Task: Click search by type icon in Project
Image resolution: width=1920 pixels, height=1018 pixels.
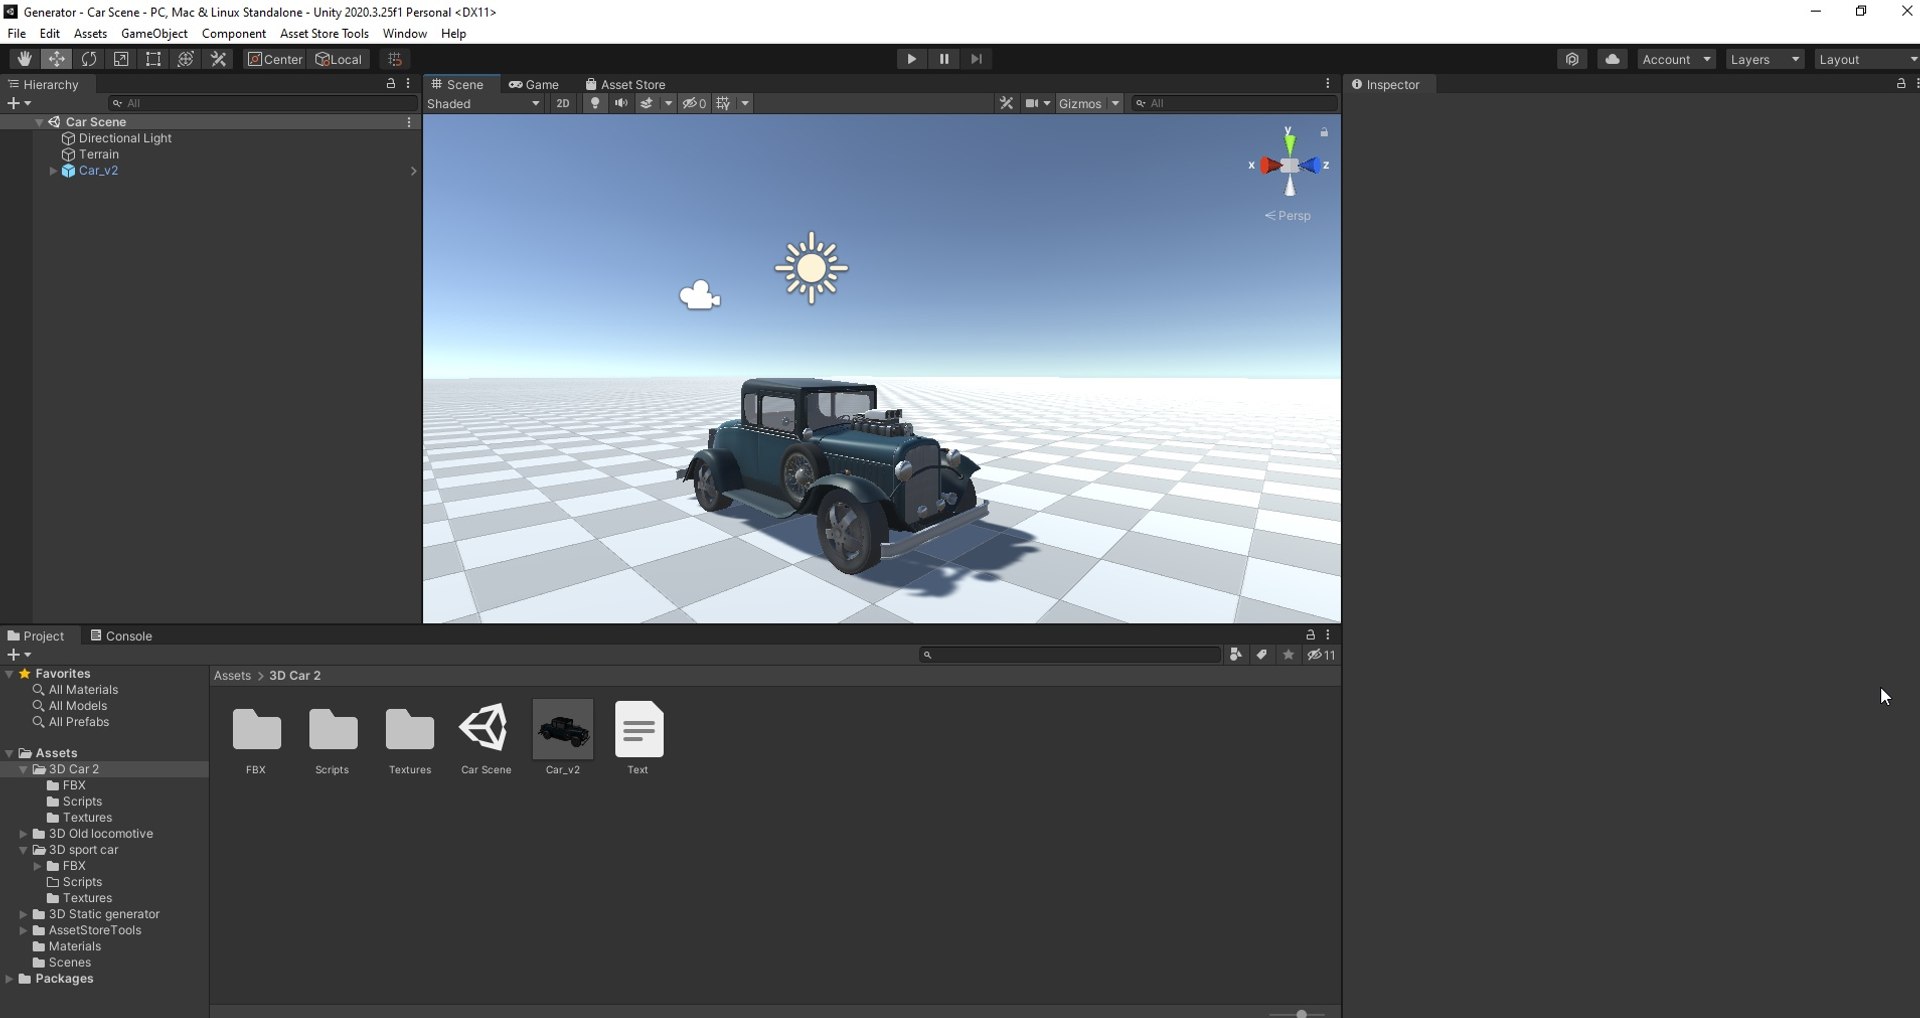Action: pyautogui.click(x=1236, y=655)
